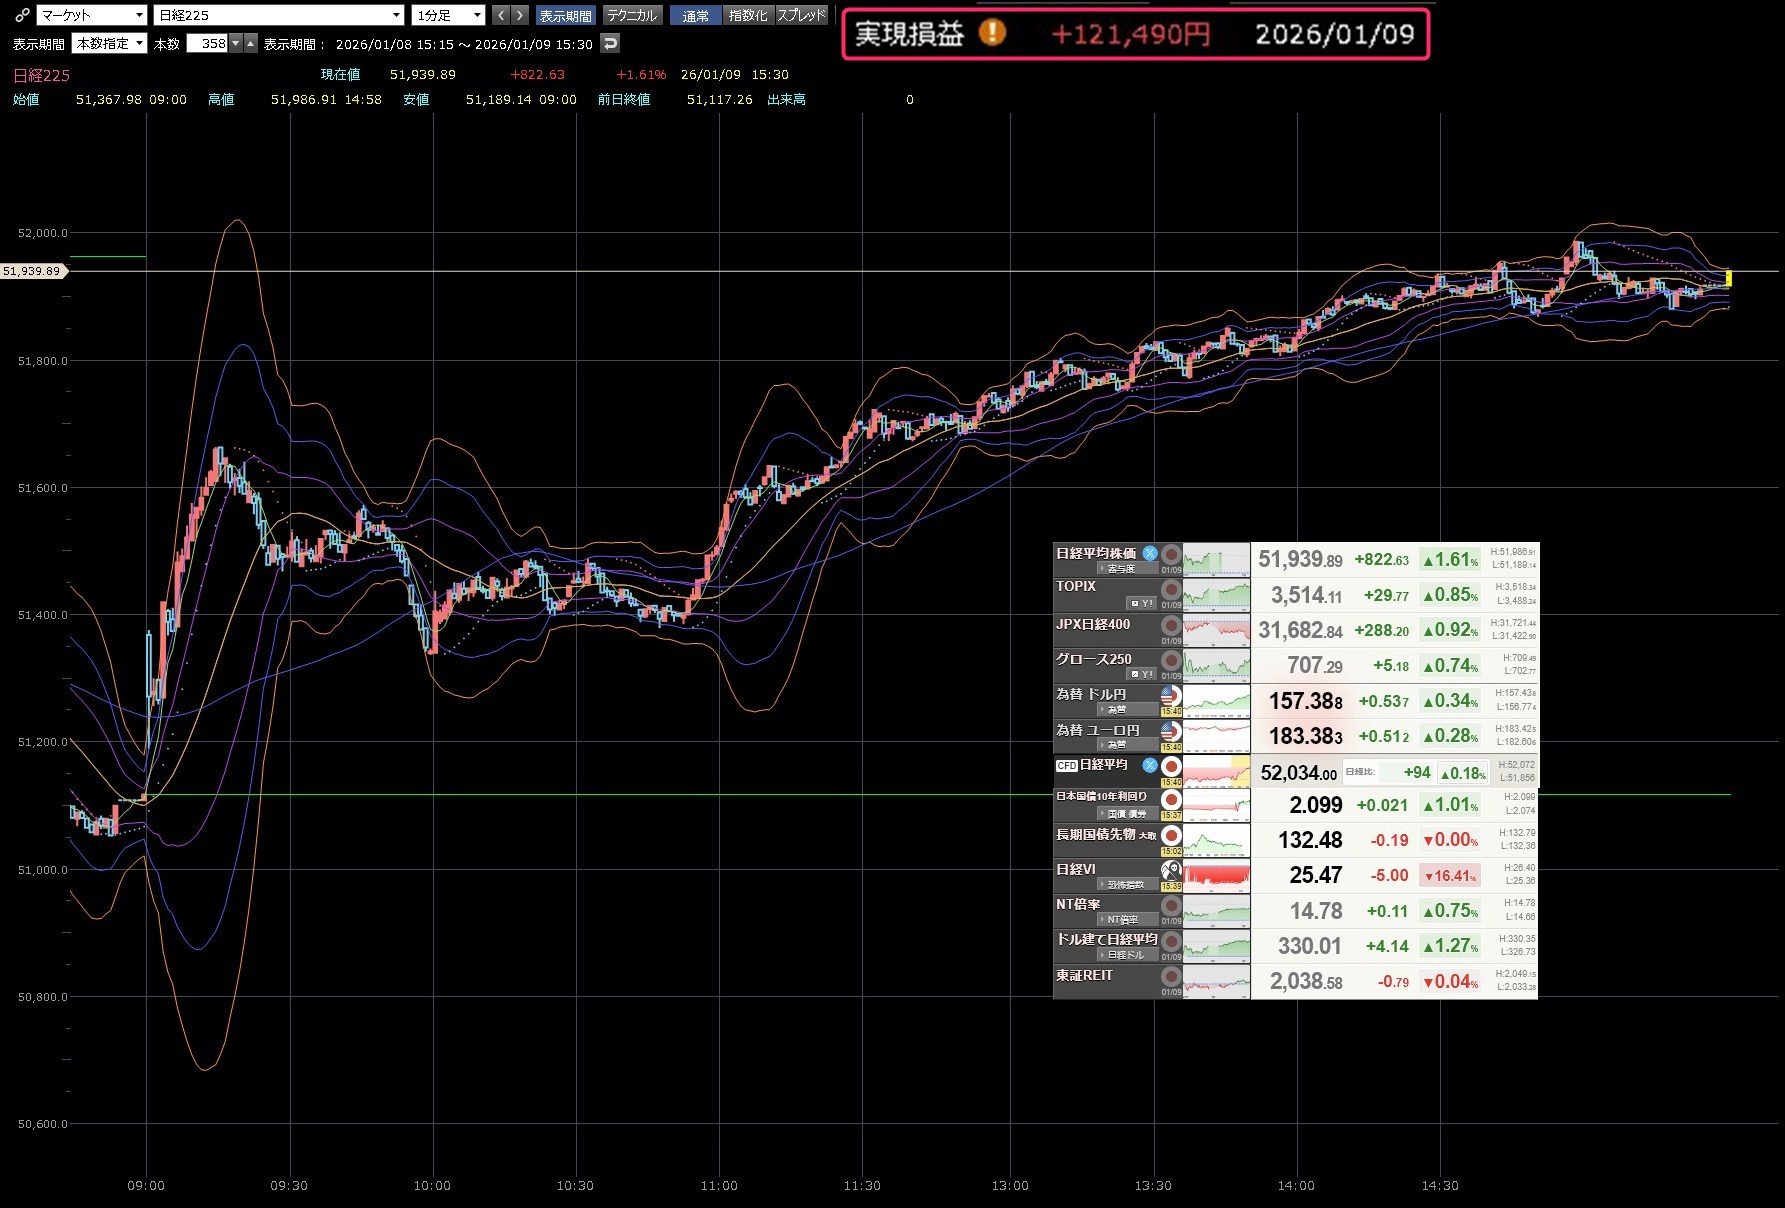Click the 表示期間 toolbar button

point(565,15)
